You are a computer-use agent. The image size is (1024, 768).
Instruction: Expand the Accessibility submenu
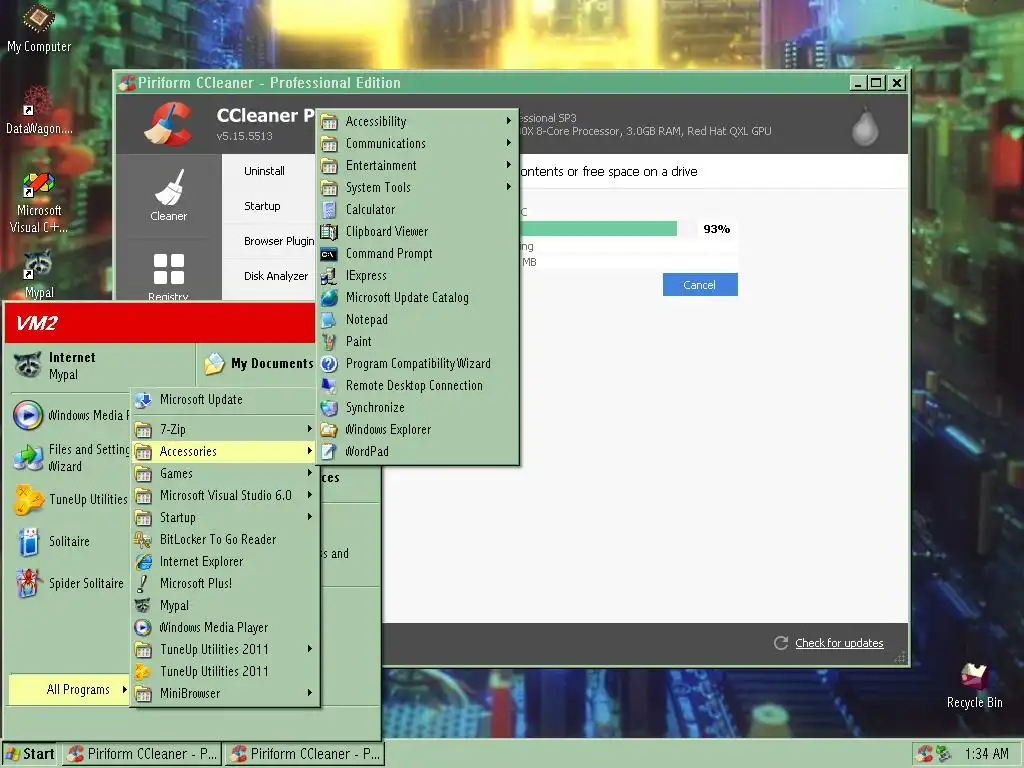point(417,121)
